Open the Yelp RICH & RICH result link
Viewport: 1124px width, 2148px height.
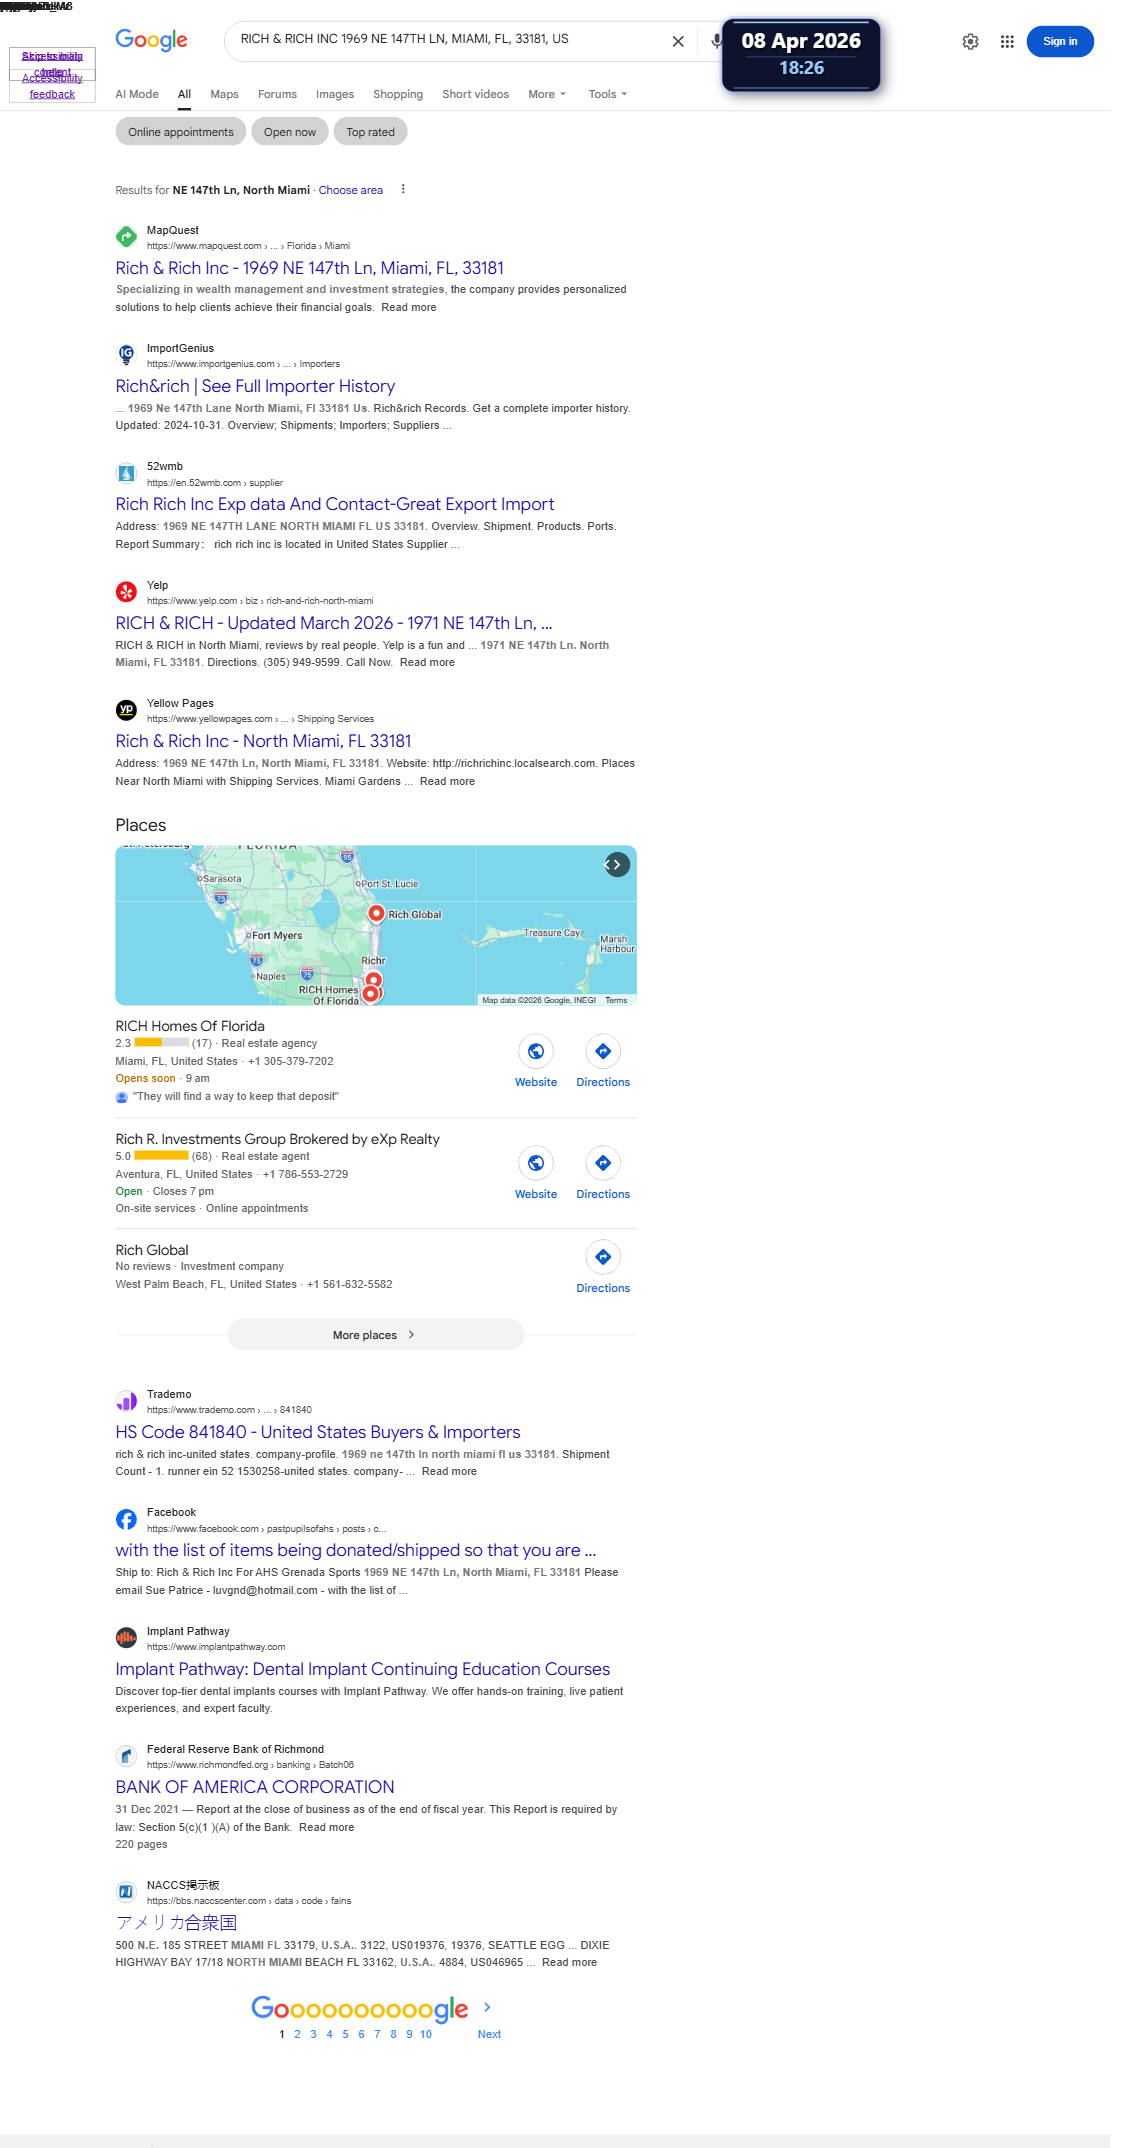point(333,623)
